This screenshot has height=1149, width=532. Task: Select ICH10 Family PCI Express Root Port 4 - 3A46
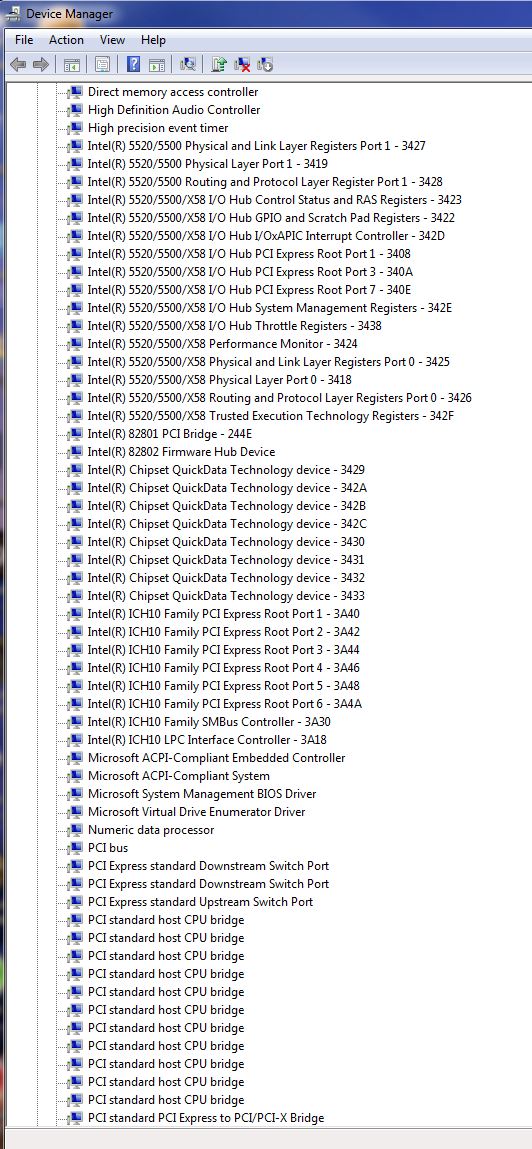tap(223, 668)
